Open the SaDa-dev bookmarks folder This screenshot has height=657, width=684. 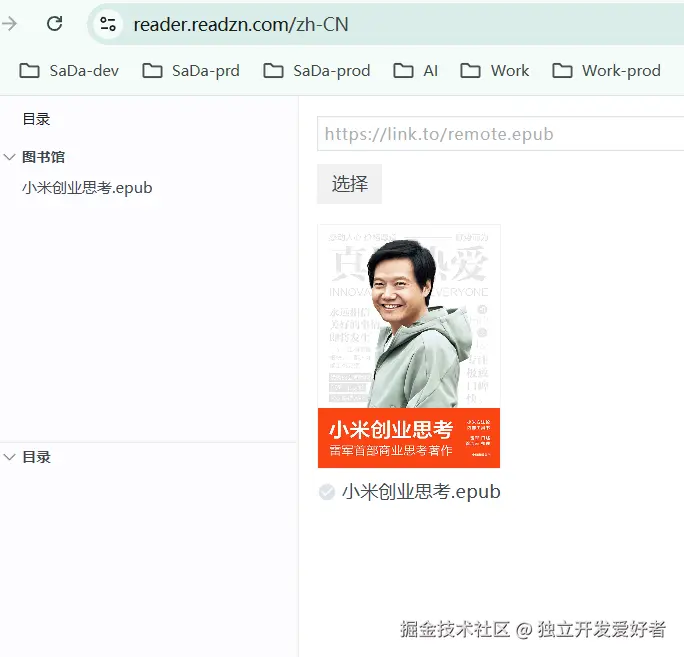(x=69, y=71)
